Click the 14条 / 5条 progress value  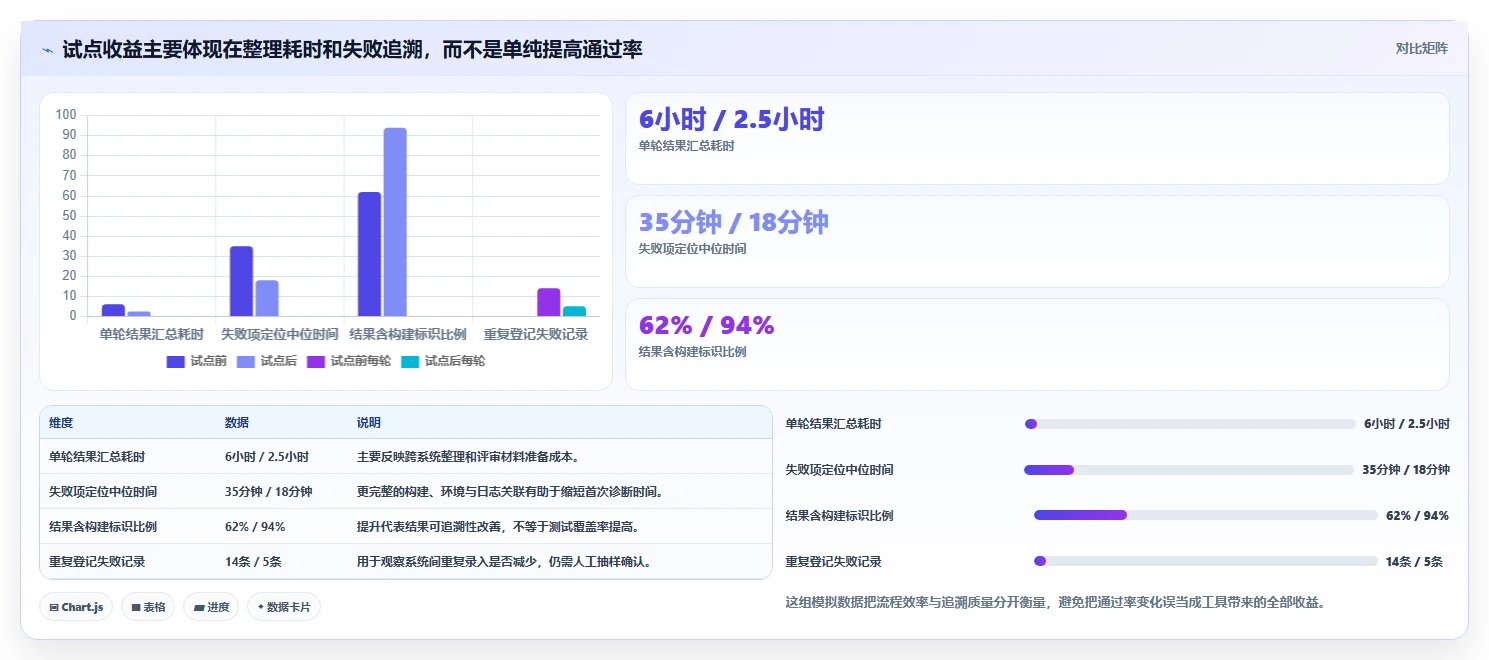point(1414,562)
